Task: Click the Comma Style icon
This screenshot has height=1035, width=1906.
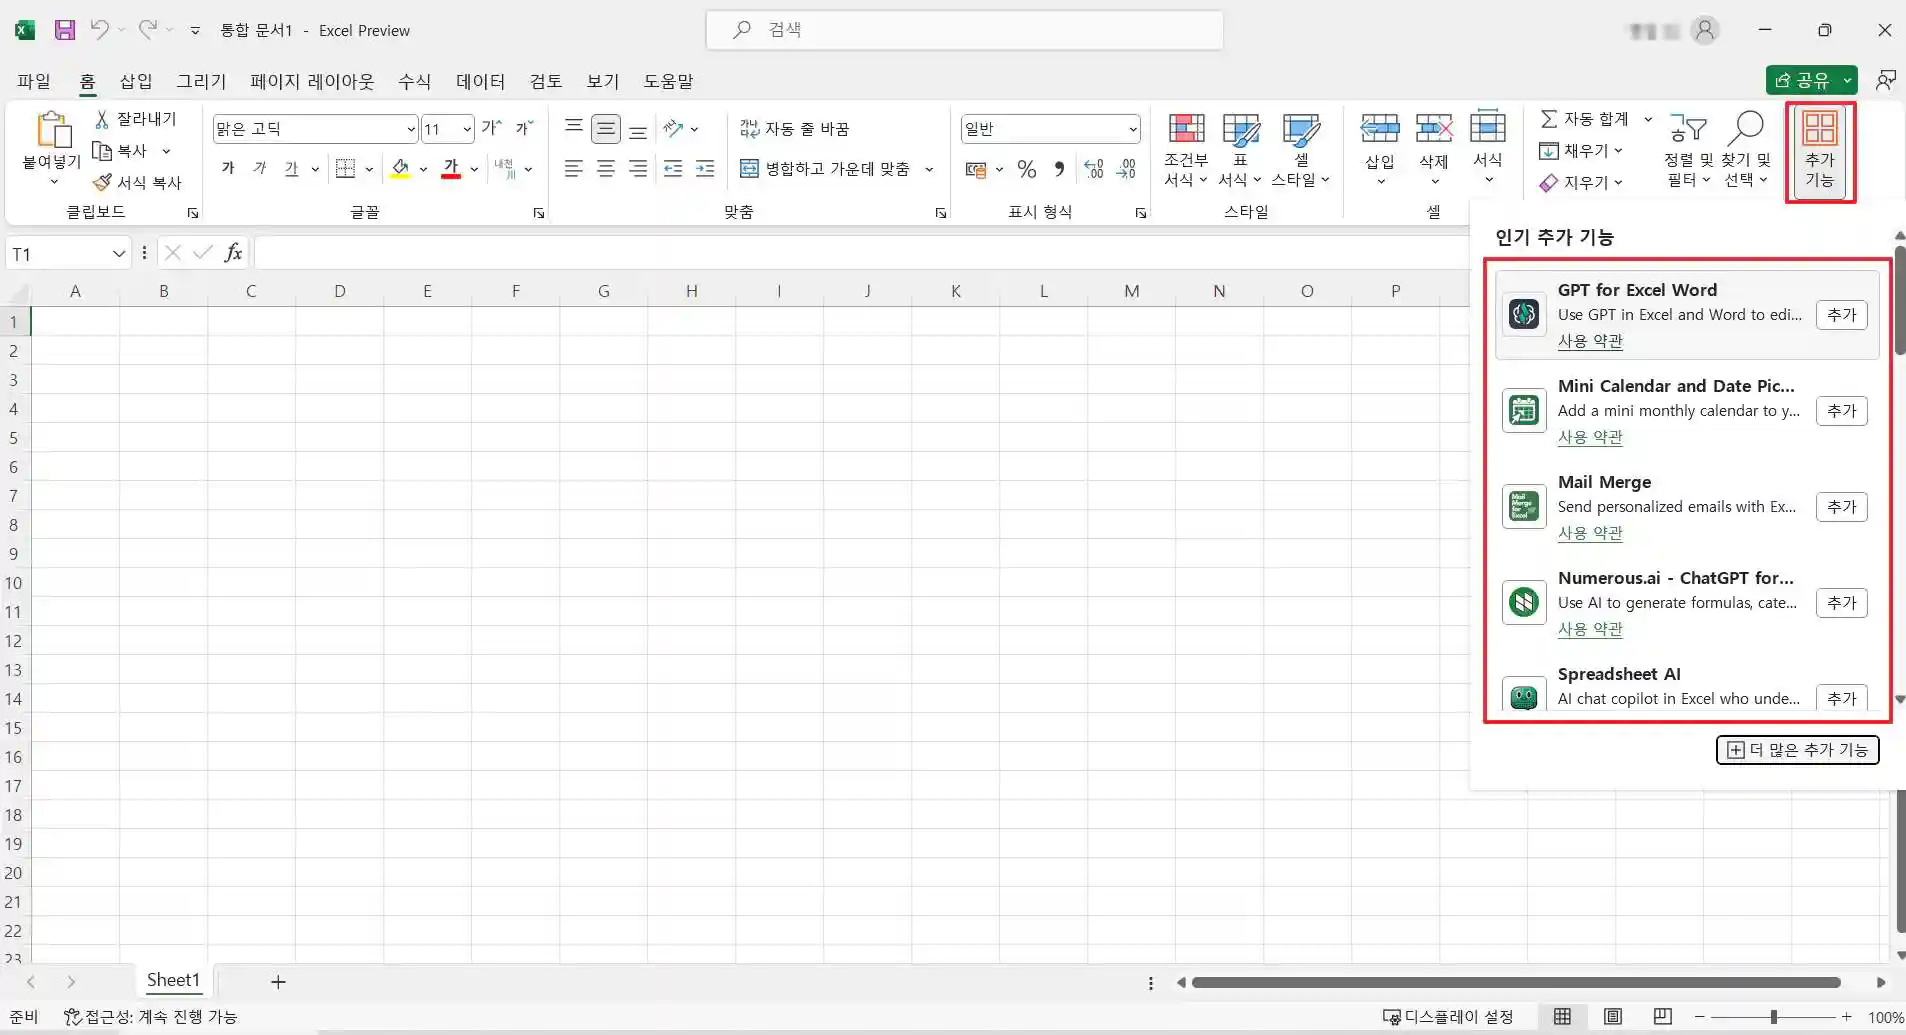Action: coord(1059,169)
